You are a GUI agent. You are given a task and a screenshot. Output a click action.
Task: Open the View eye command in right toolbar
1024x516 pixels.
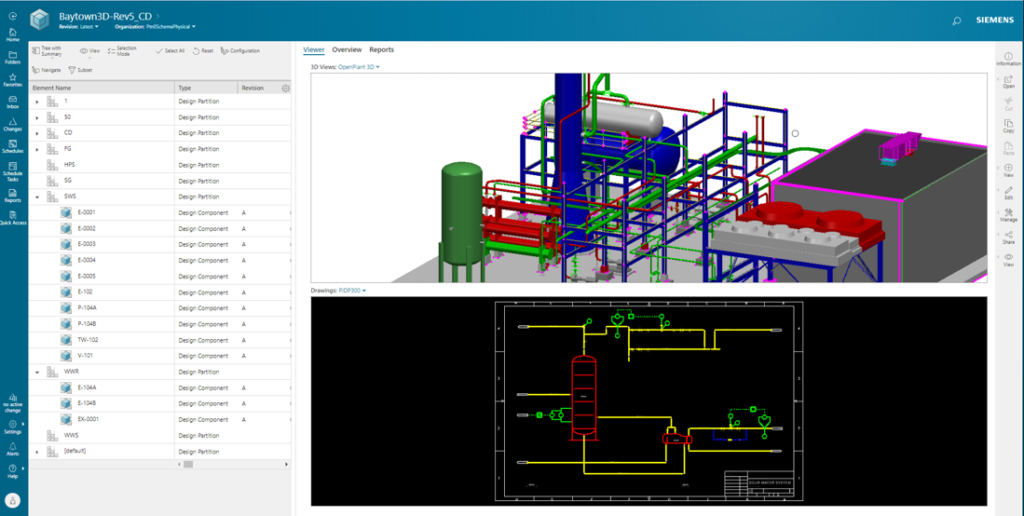(1008, 260)
